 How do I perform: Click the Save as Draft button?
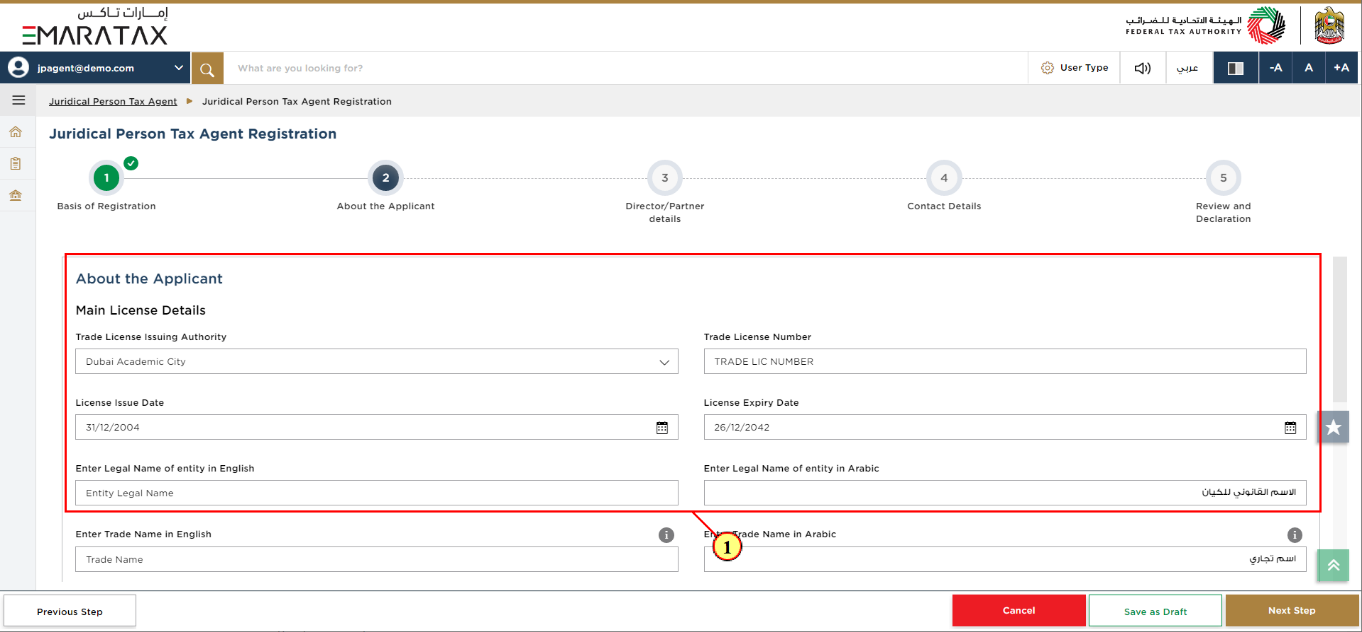coord(1155,611)
